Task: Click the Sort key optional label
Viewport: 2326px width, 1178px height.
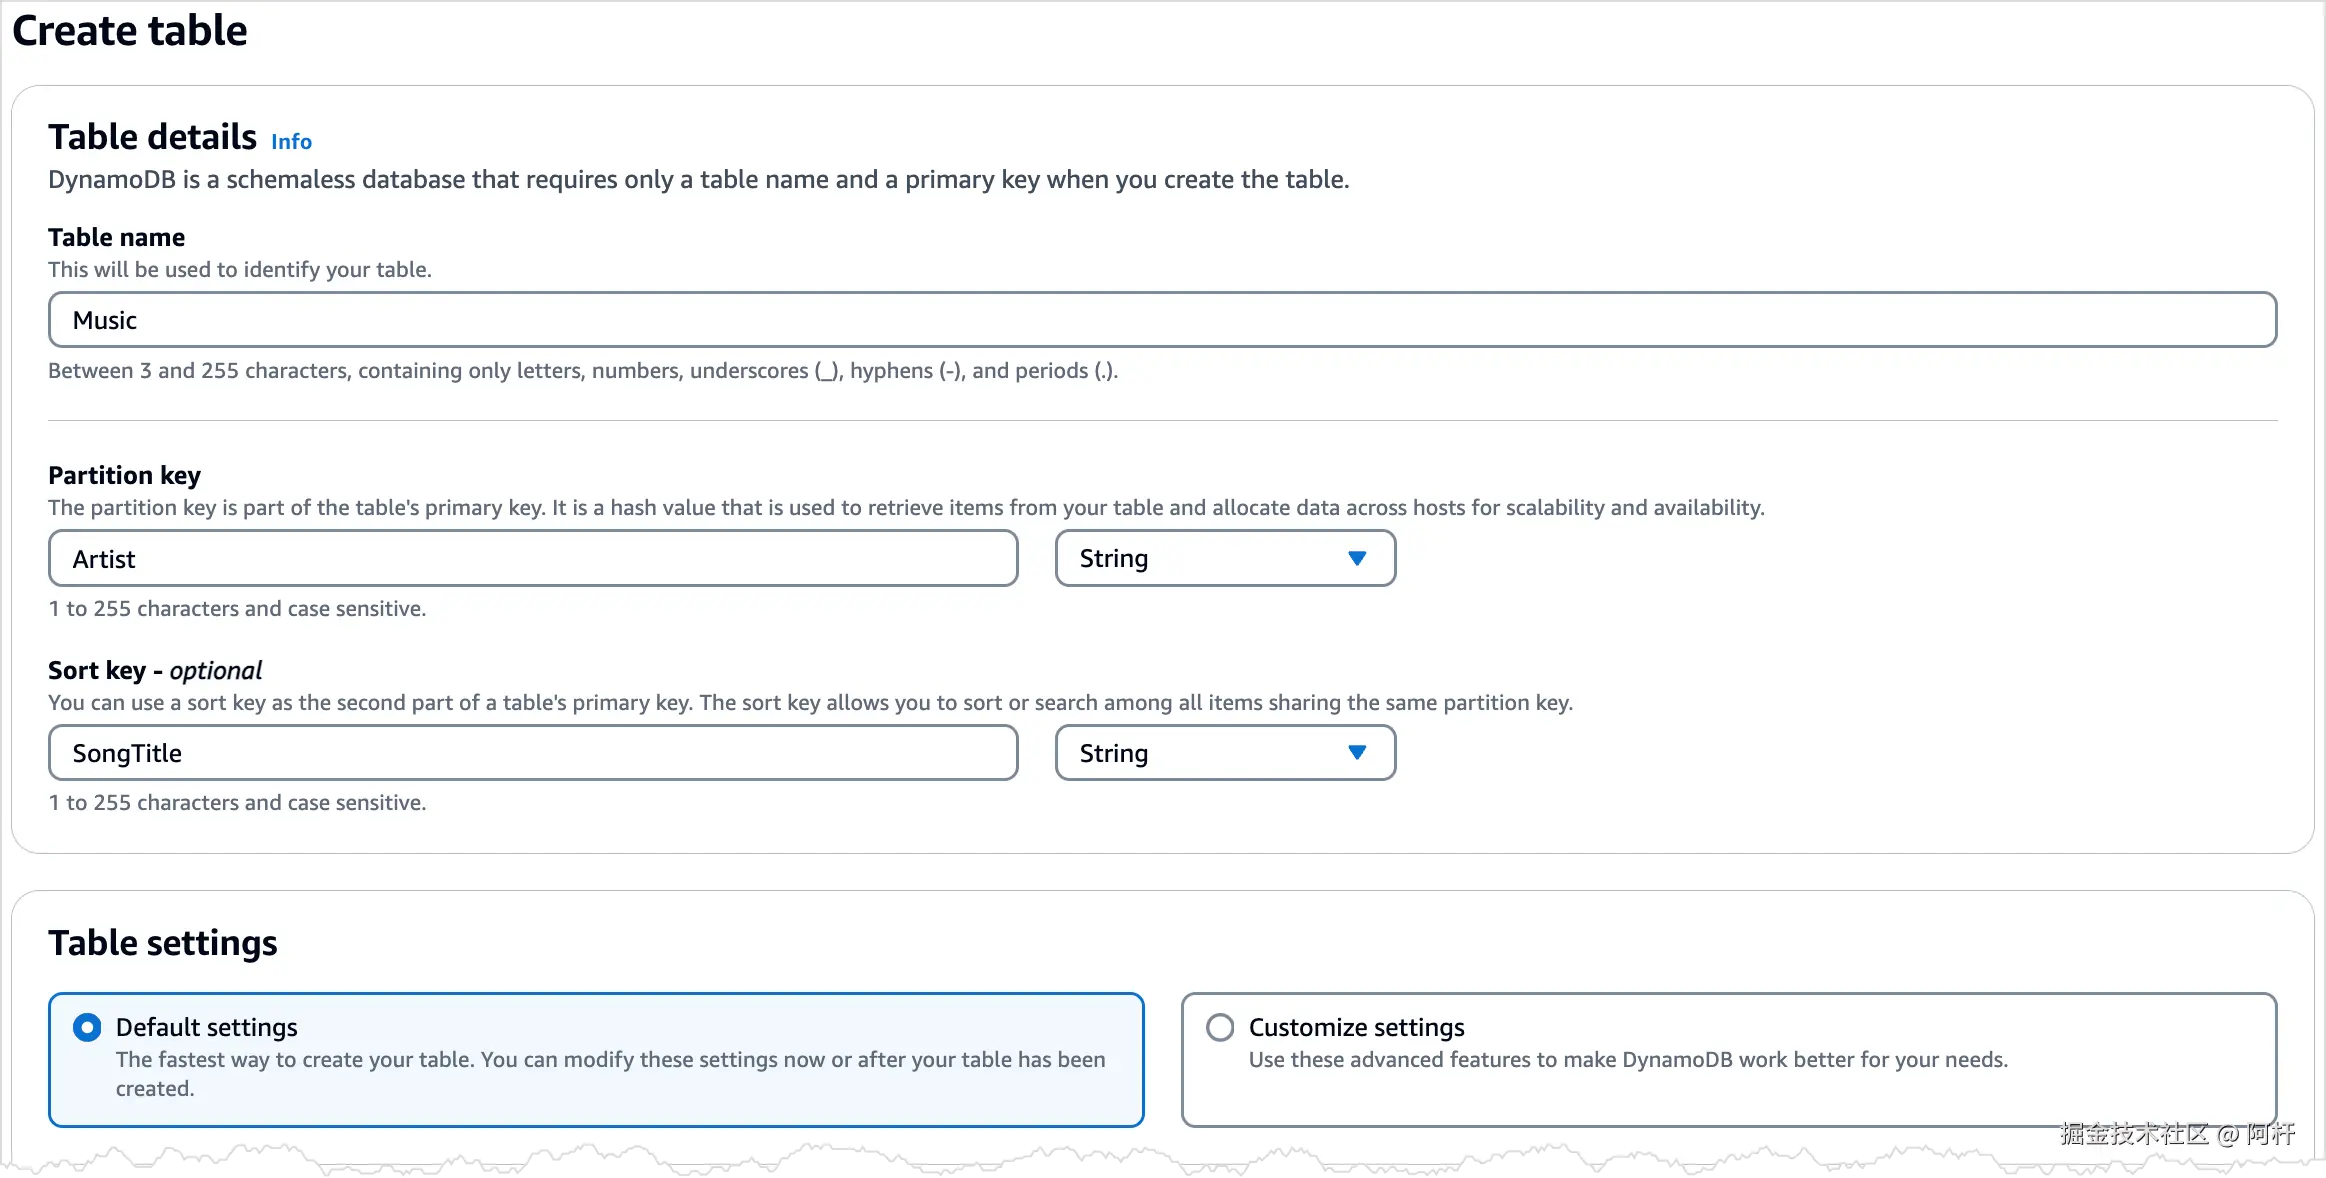Action: (155, 670)
